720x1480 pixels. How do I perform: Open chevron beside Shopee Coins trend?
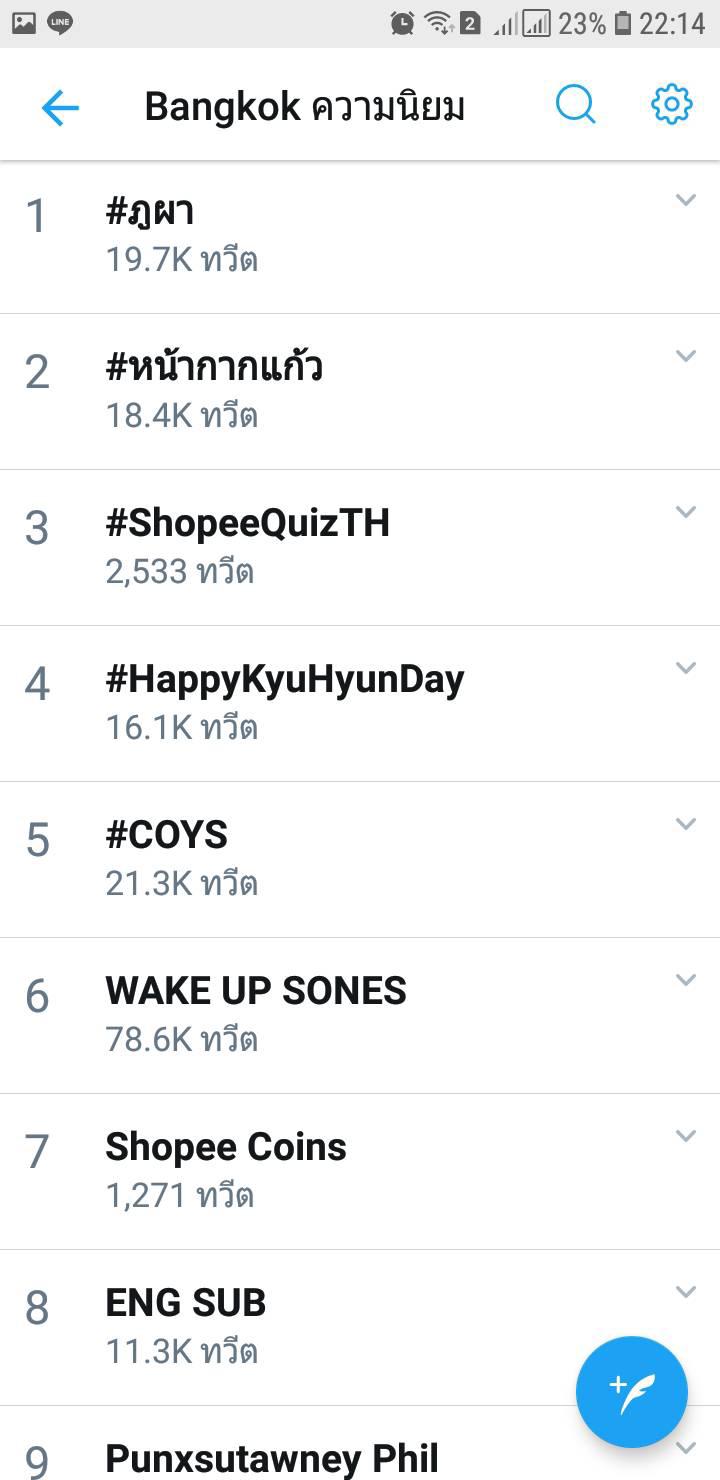point(685,1136)
